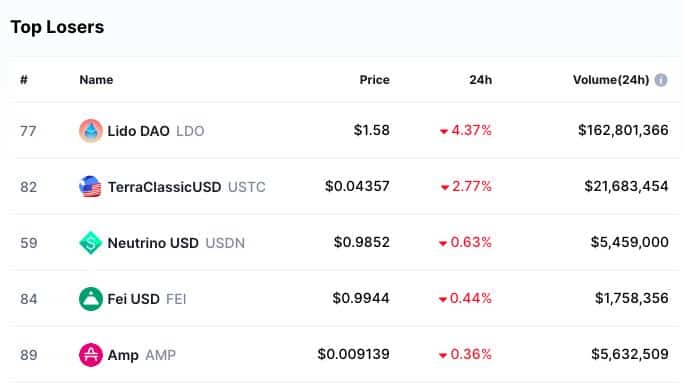Screen dimensions: 684x388
Task: Sort by the Volume(24h) column header
Action: [611, 80]
